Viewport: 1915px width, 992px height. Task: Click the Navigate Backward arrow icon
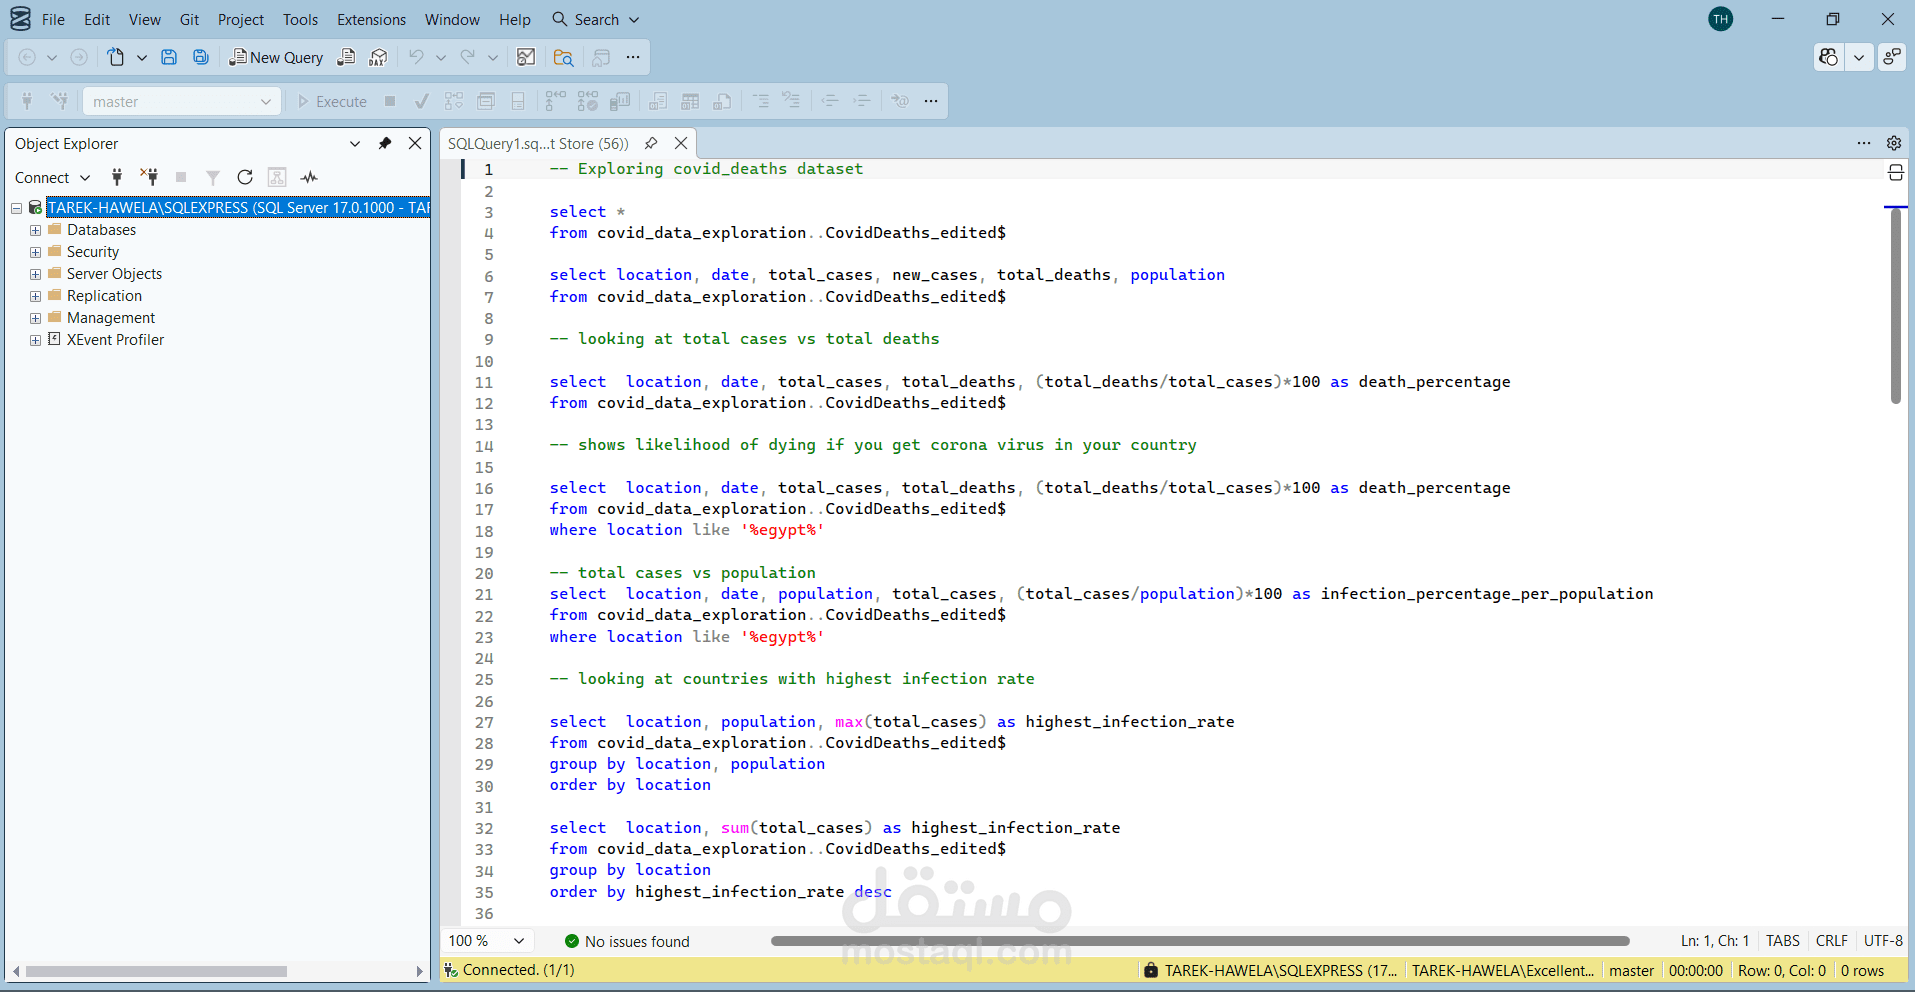(27, 57)
